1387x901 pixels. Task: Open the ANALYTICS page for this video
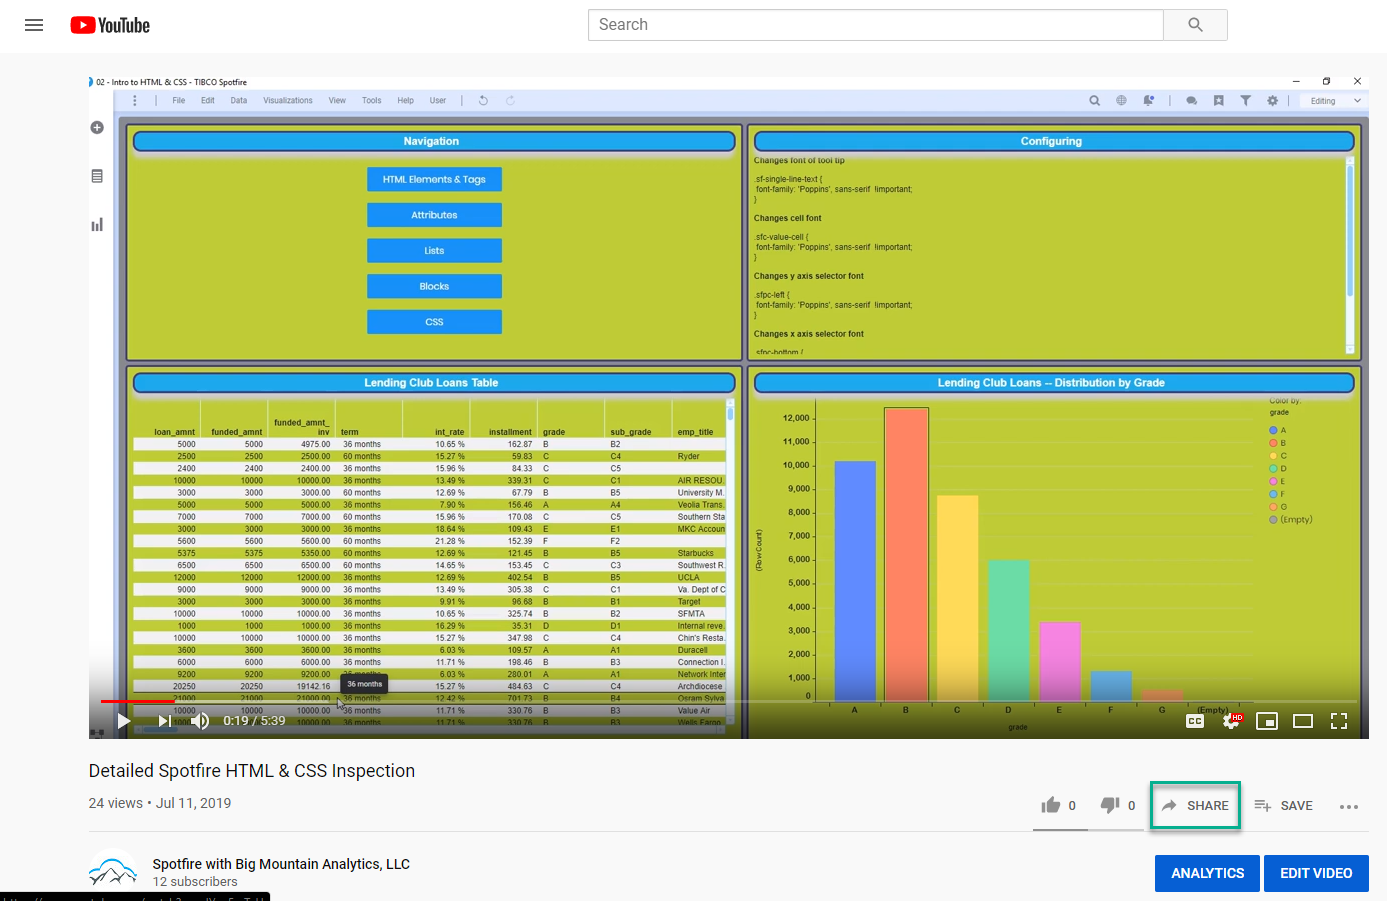[x=1207, y=873]
